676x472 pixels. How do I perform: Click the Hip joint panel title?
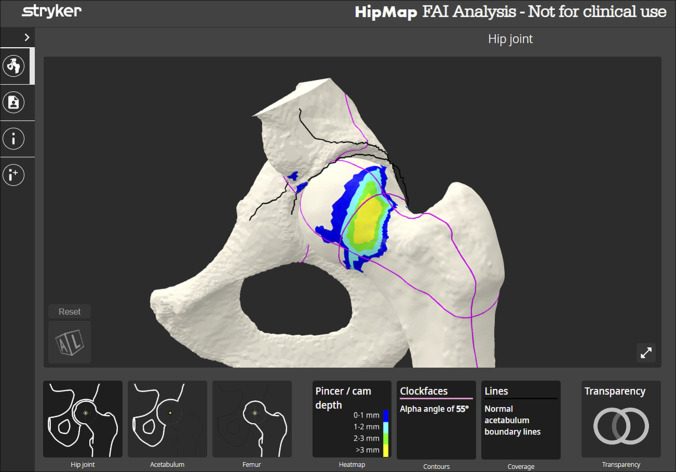pos(510,39)
